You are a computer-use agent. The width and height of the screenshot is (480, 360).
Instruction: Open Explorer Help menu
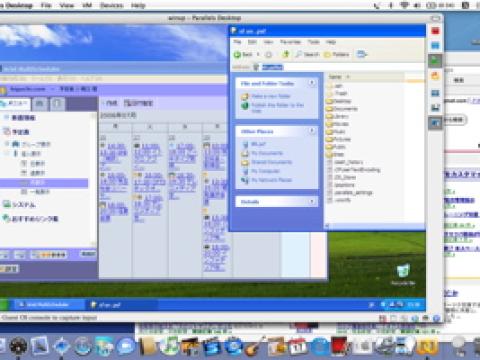pyautogui.click(x=331, y=42)
